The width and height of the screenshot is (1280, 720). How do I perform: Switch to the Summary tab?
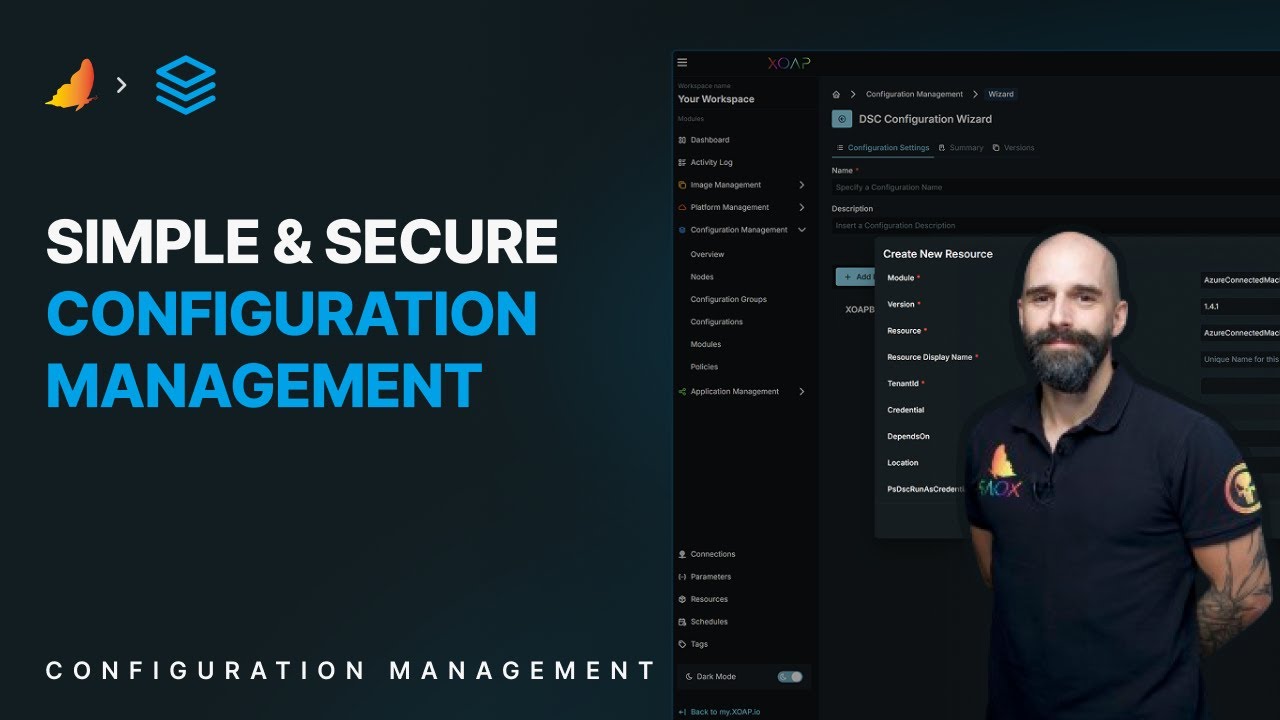(962, 148)
